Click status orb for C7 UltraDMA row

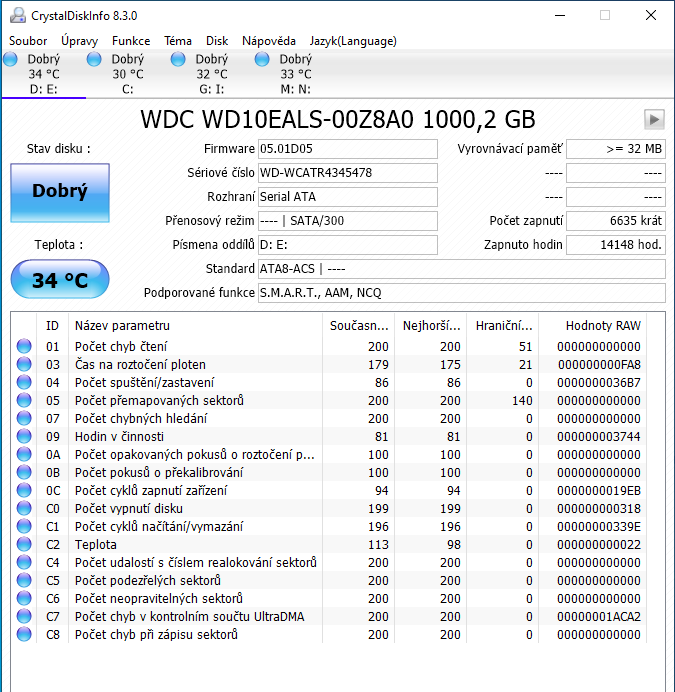point(24,616)
